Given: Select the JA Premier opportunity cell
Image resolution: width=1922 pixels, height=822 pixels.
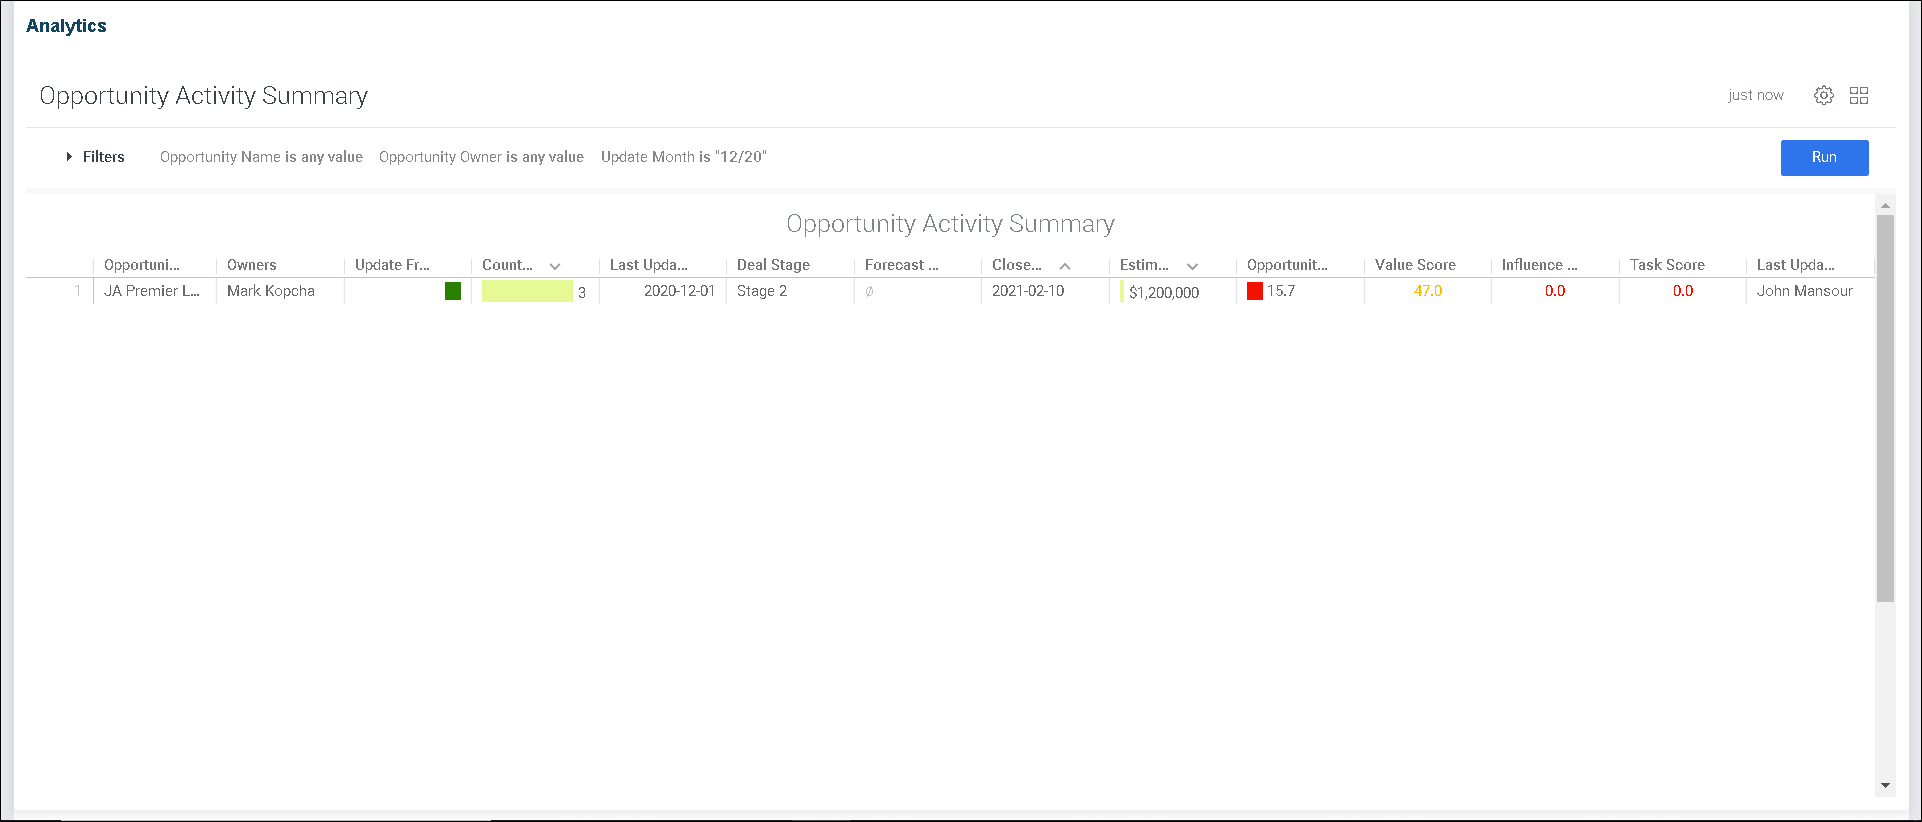Looking at the screenshot, I should coord(152,291).
